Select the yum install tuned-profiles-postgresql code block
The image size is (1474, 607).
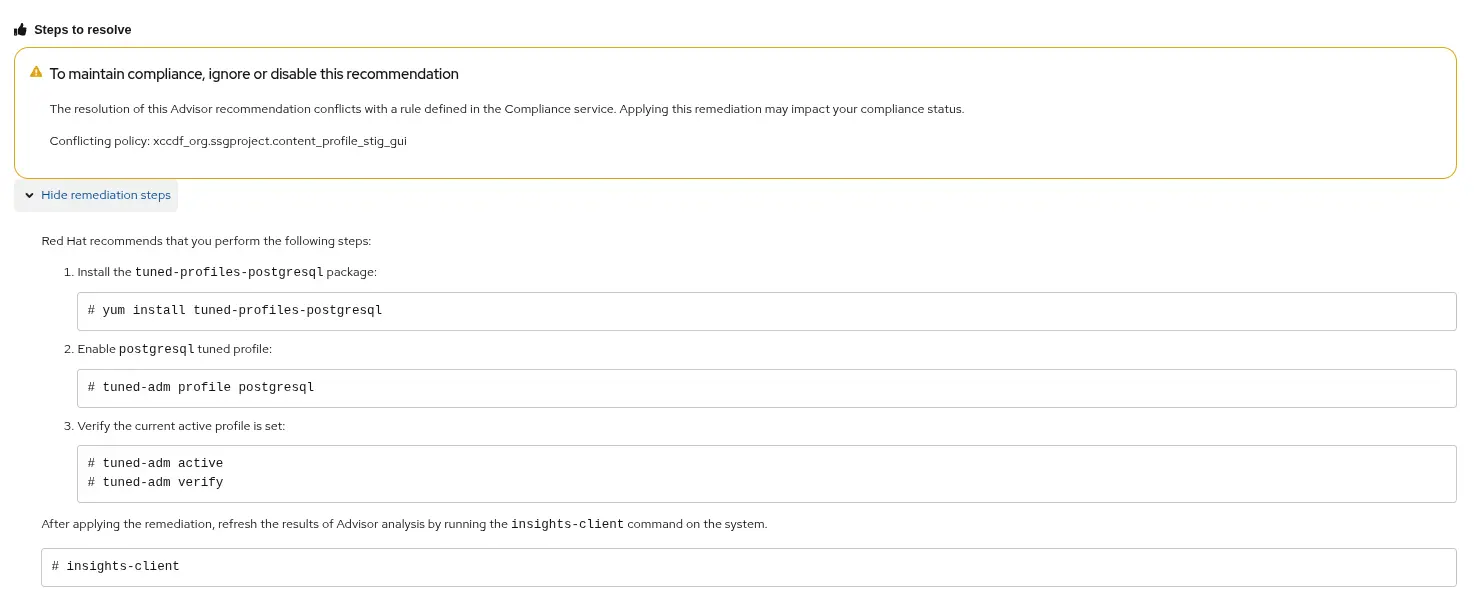tap(766, 311)
